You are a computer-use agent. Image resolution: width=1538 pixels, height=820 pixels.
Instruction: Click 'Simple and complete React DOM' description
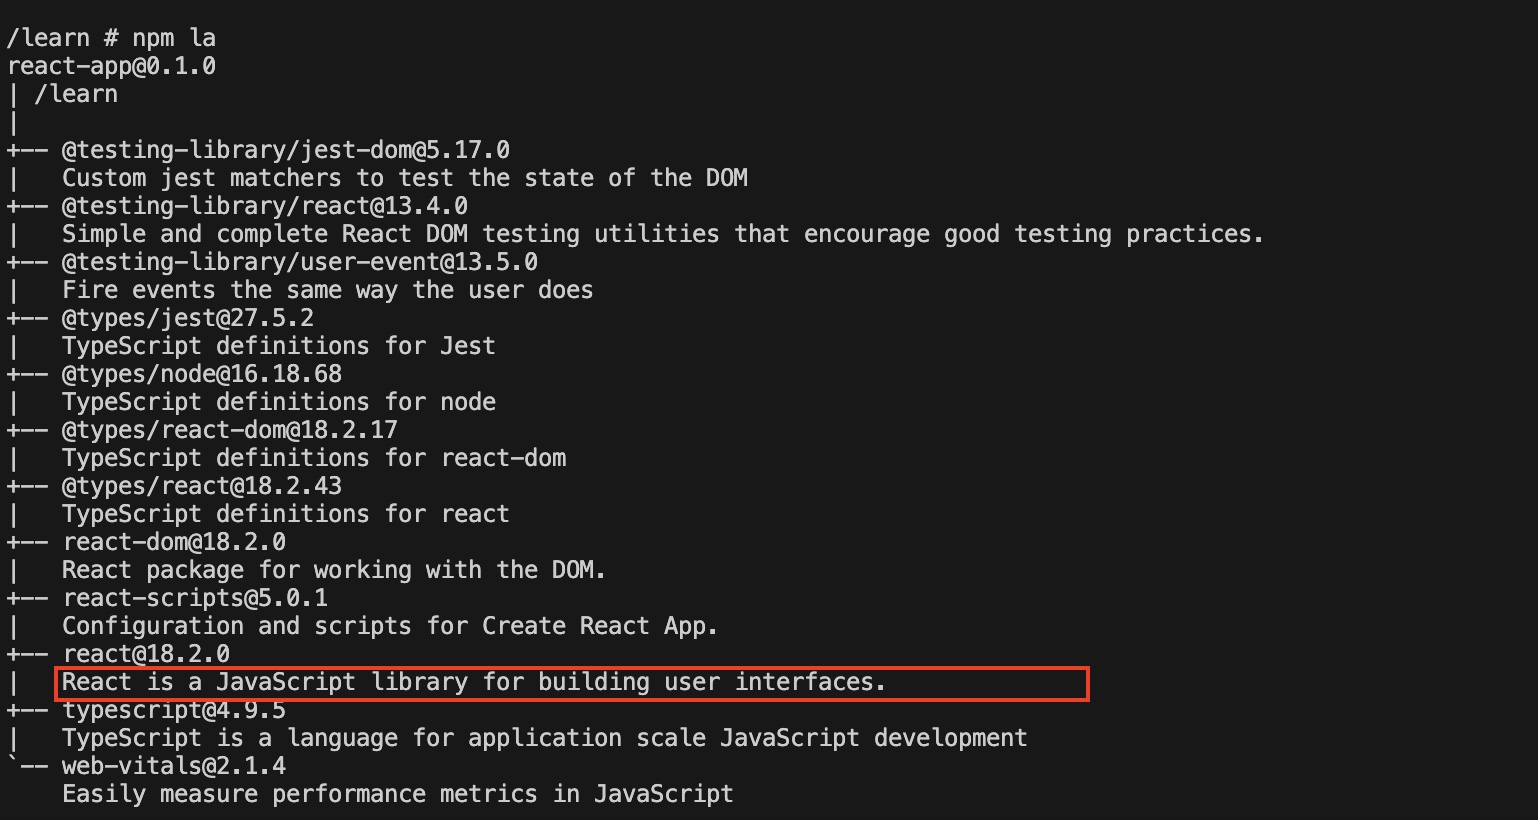click(x=663, y=234)
